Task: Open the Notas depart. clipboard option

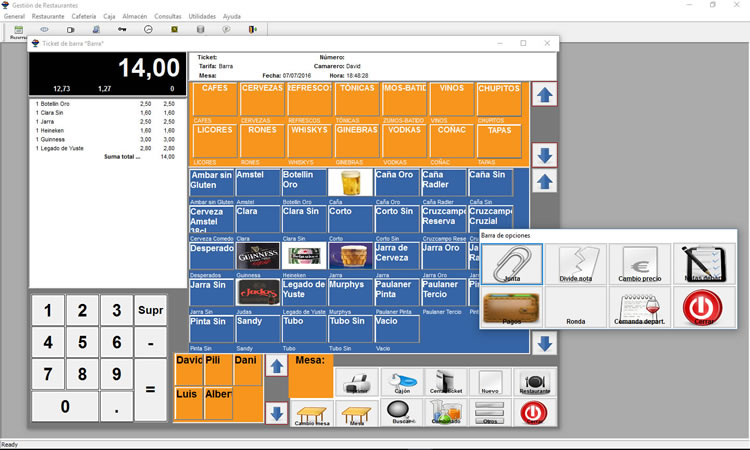Action: click(x=704, y=264)
